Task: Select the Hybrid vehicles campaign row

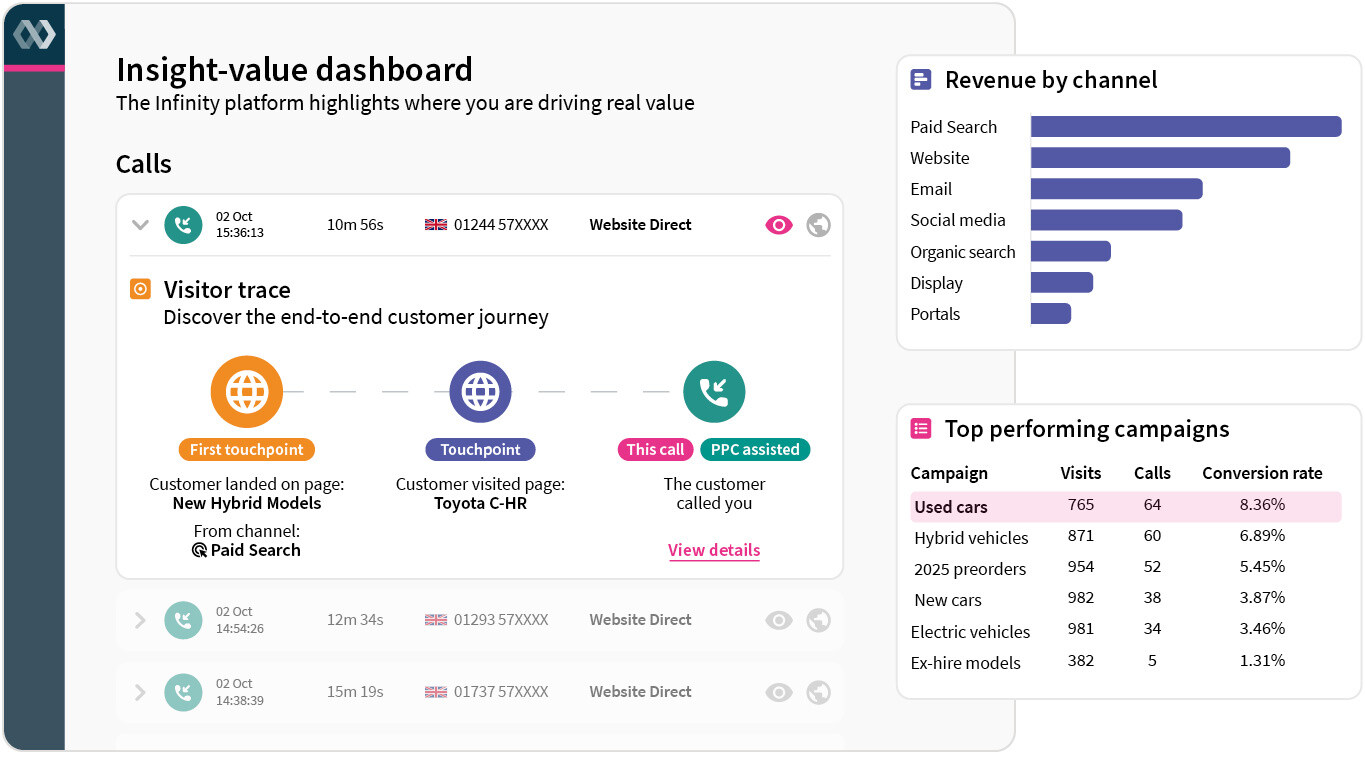Action: (1125, 537)
